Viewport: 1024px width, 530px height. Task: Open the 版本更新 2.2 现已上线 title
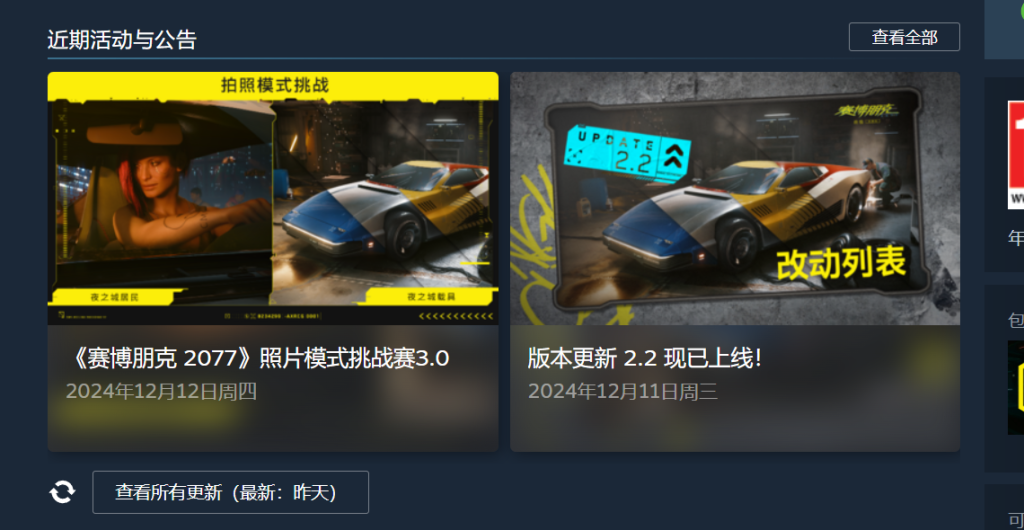(645, 358)
